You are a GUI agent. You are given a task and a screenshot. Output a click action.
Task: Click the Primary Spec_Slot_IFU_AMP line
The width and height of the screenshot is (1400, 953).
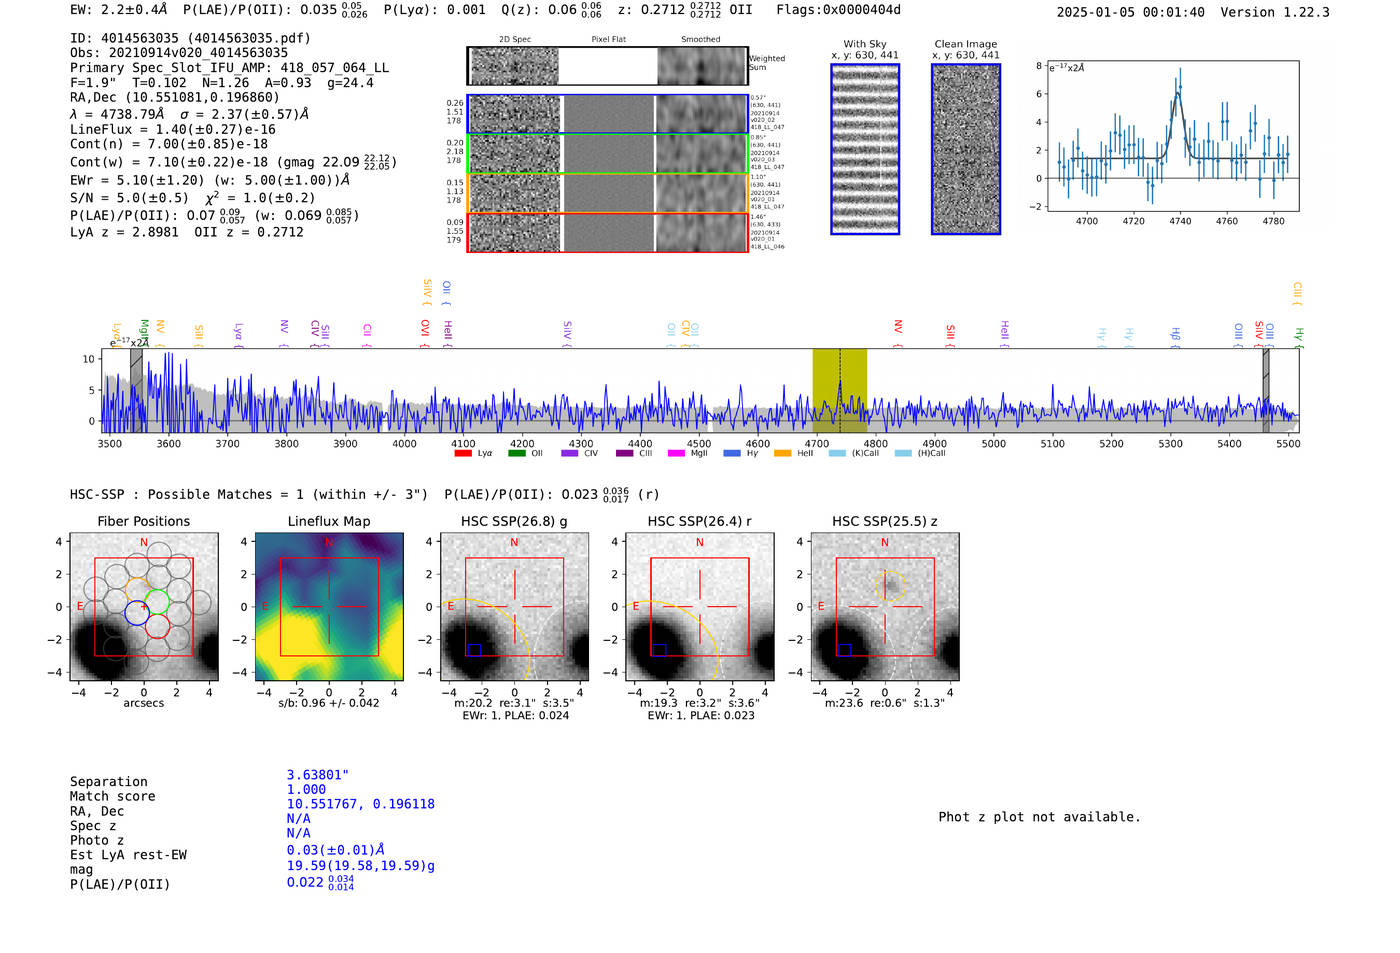230,68
